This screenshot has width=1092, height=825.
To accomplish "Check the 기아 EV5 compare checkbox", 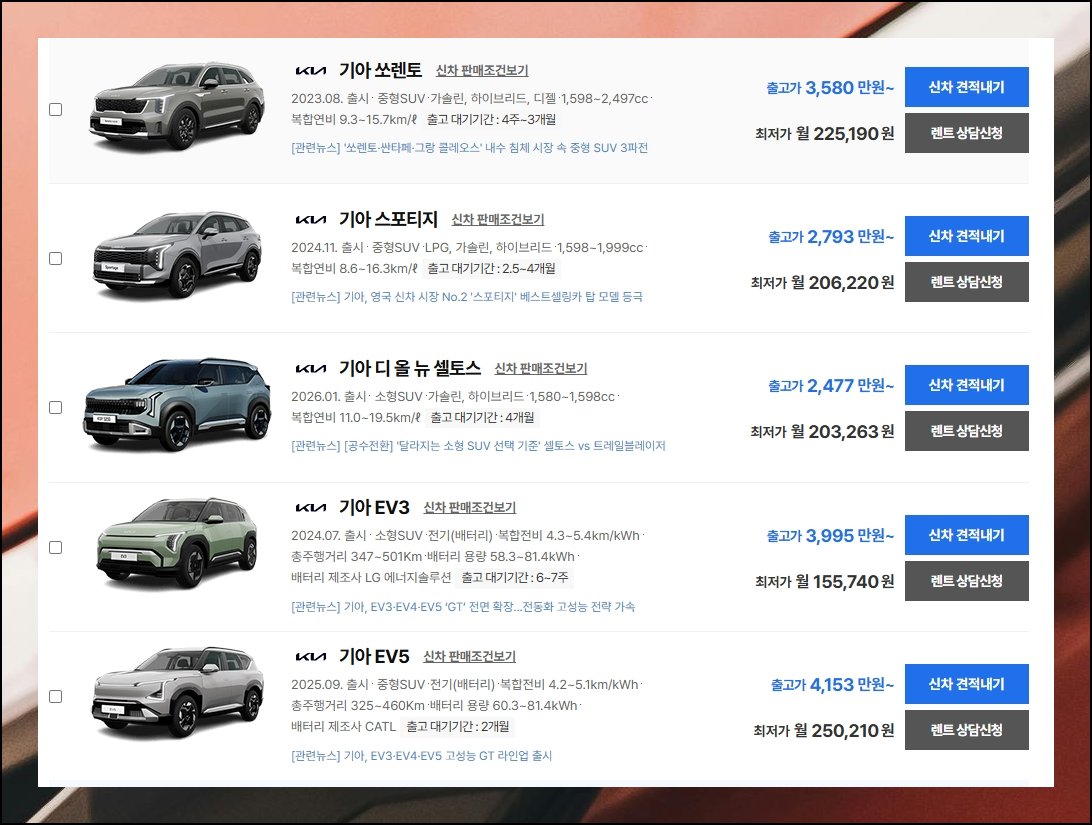I will tap(56, 696).
